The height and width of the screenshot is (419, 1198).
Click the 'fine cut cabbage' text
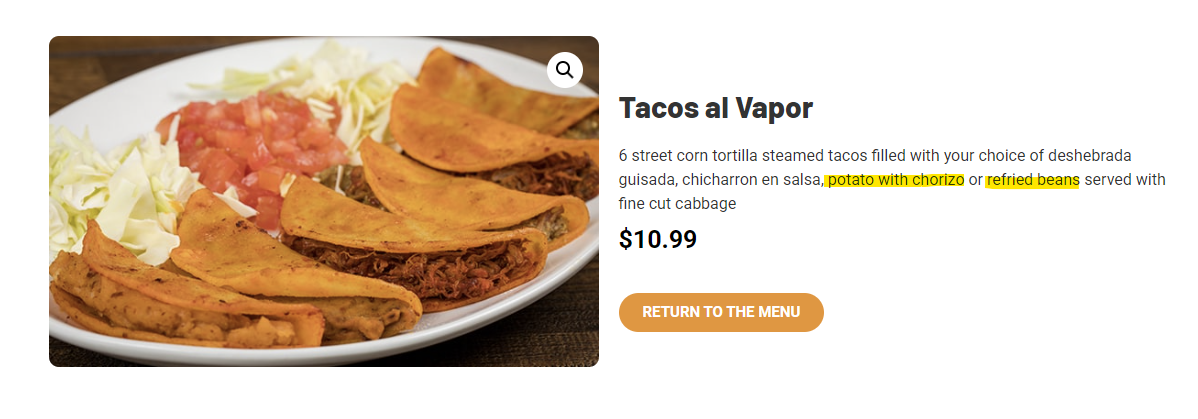click(x=678, y=204)
